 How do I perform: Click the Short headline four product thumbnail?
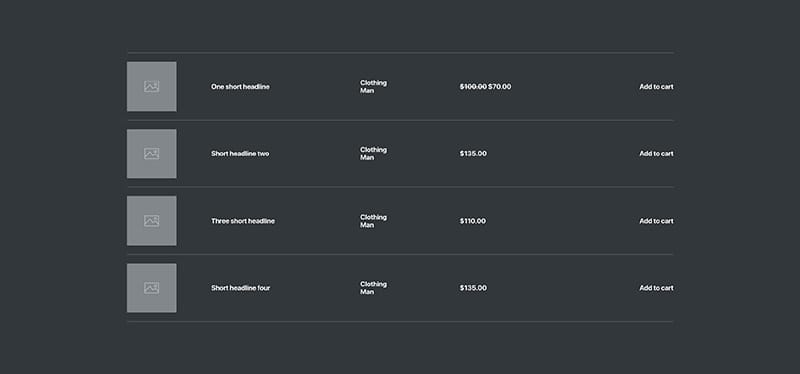152,288
